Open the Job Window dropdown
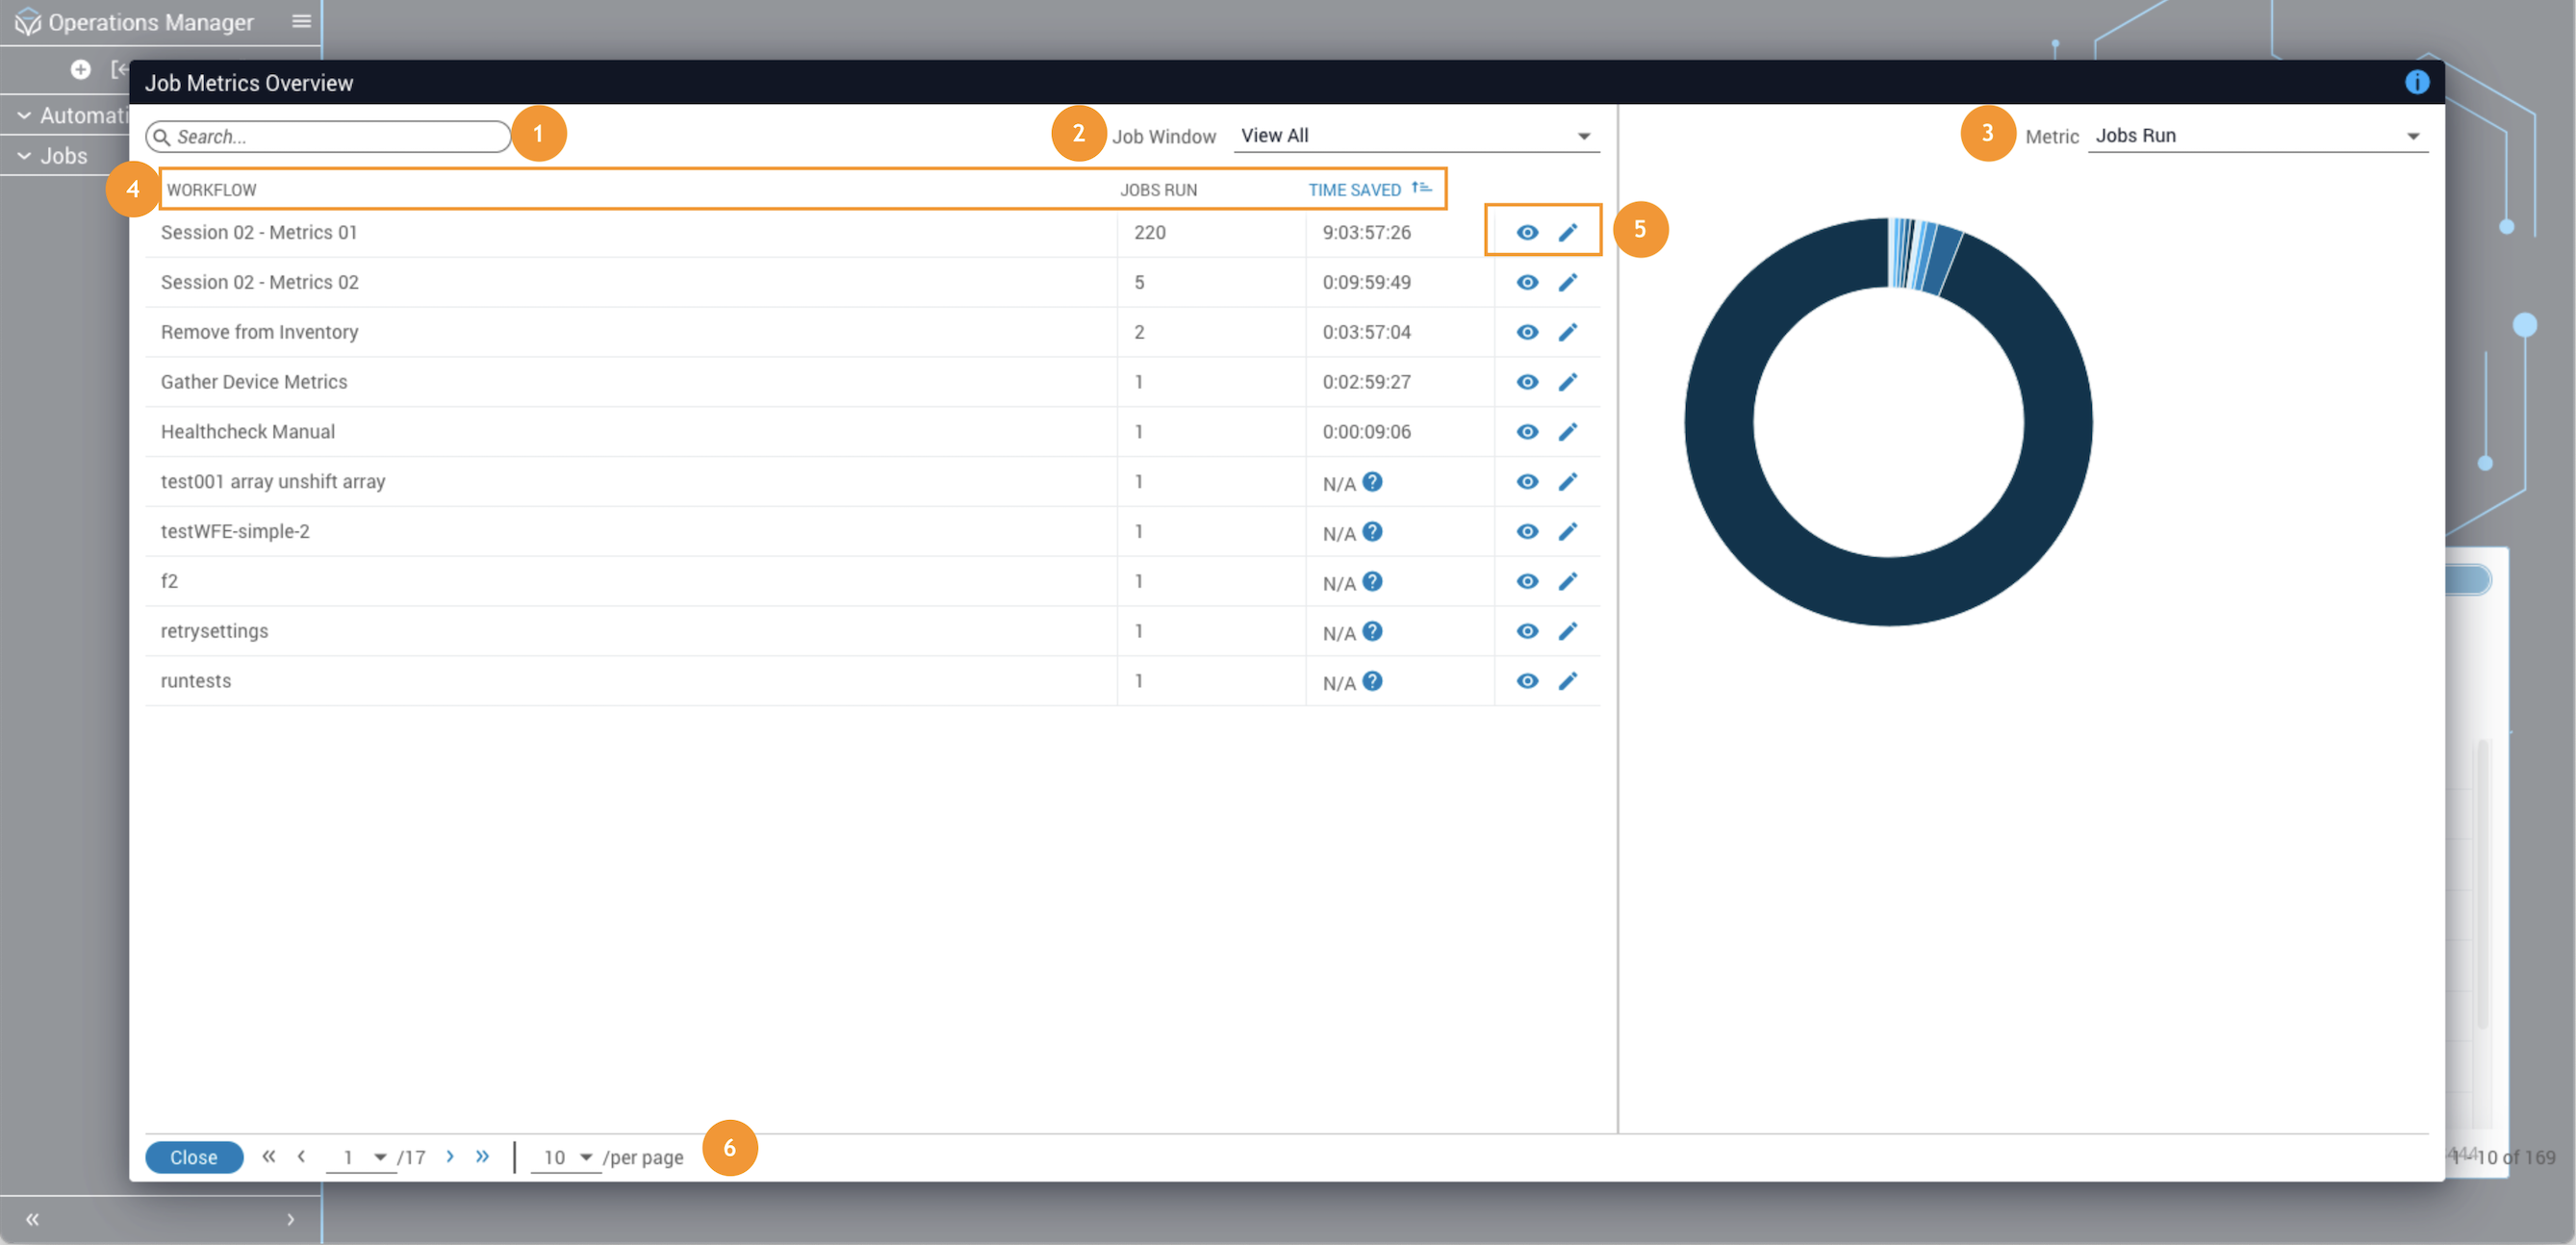Image resolution: width=2576 pixels, height=1245 pixels. pos(1415,136)
